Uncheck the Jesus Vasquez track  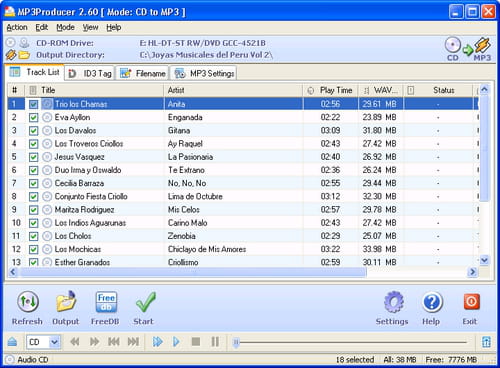tap(33, 157)
